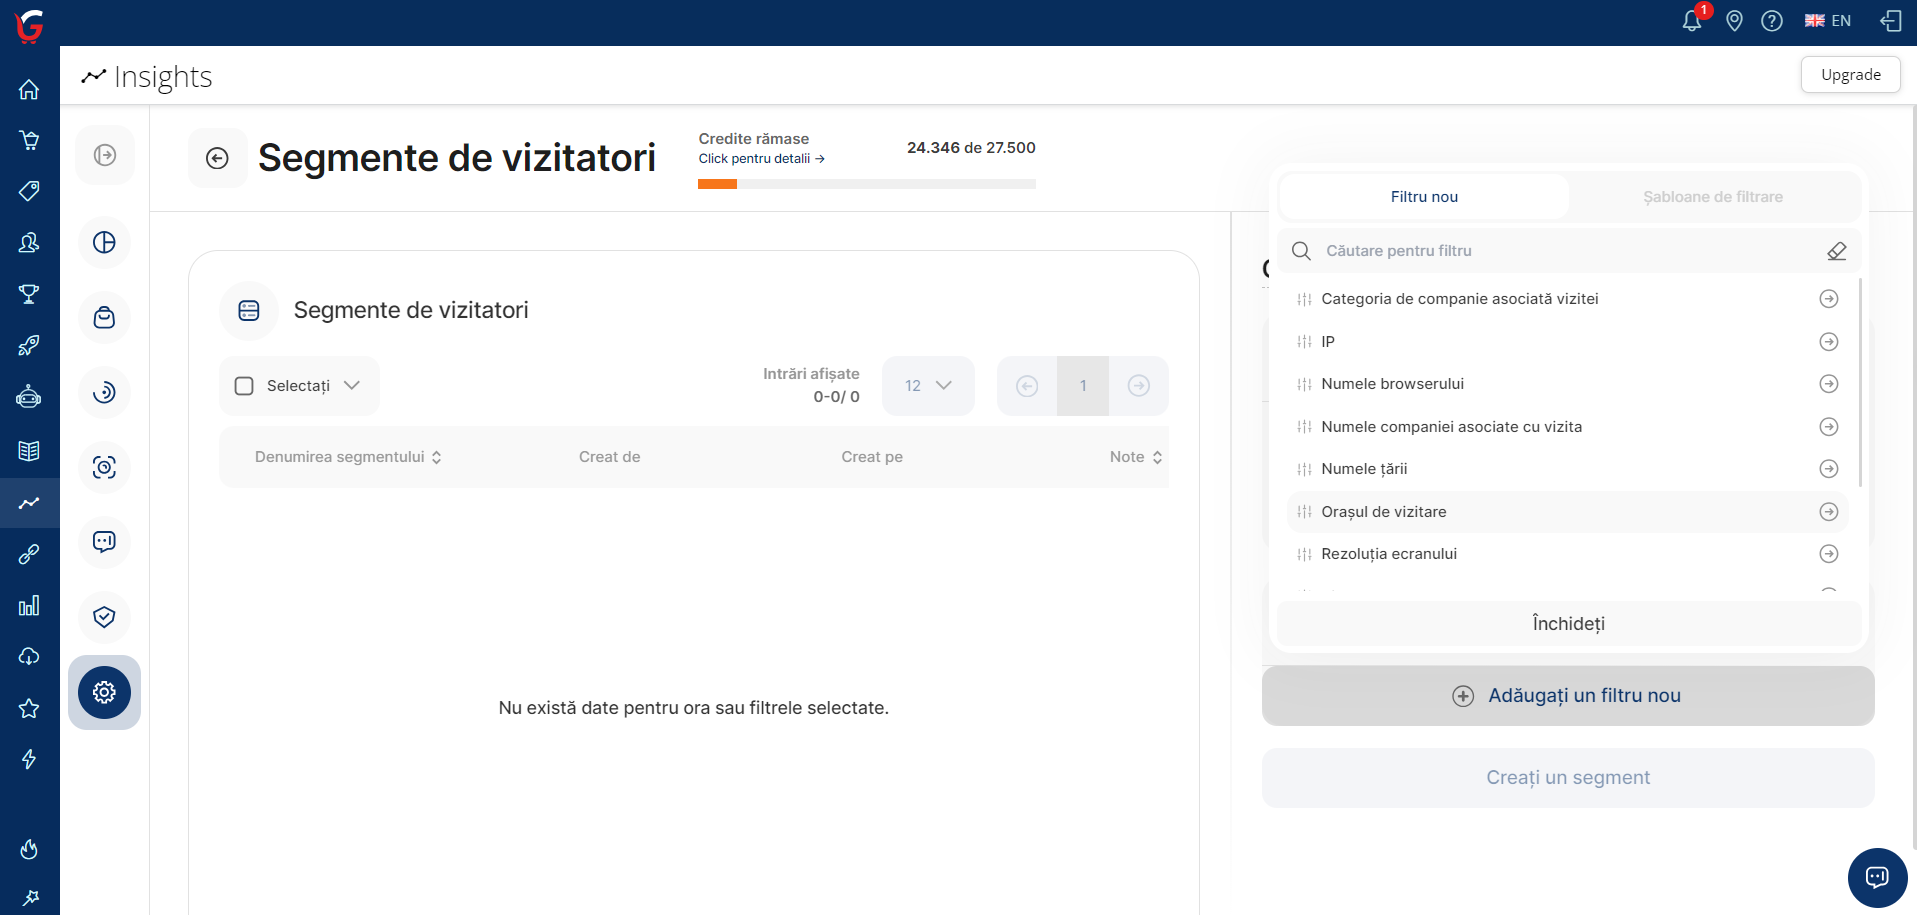Open the users sidebar icon

[x=29, y=242]
